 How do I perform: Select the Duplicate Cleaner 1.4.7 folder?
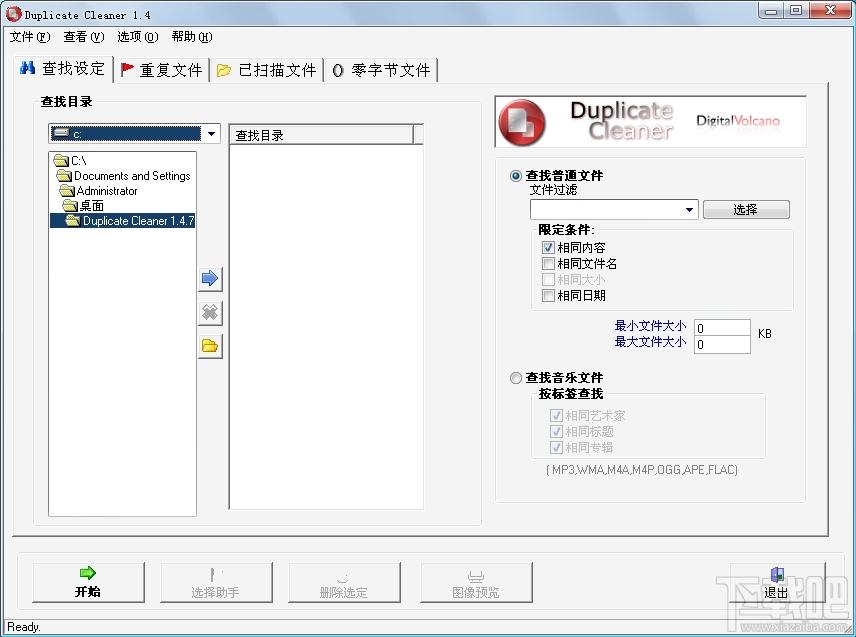pos(123,221)
